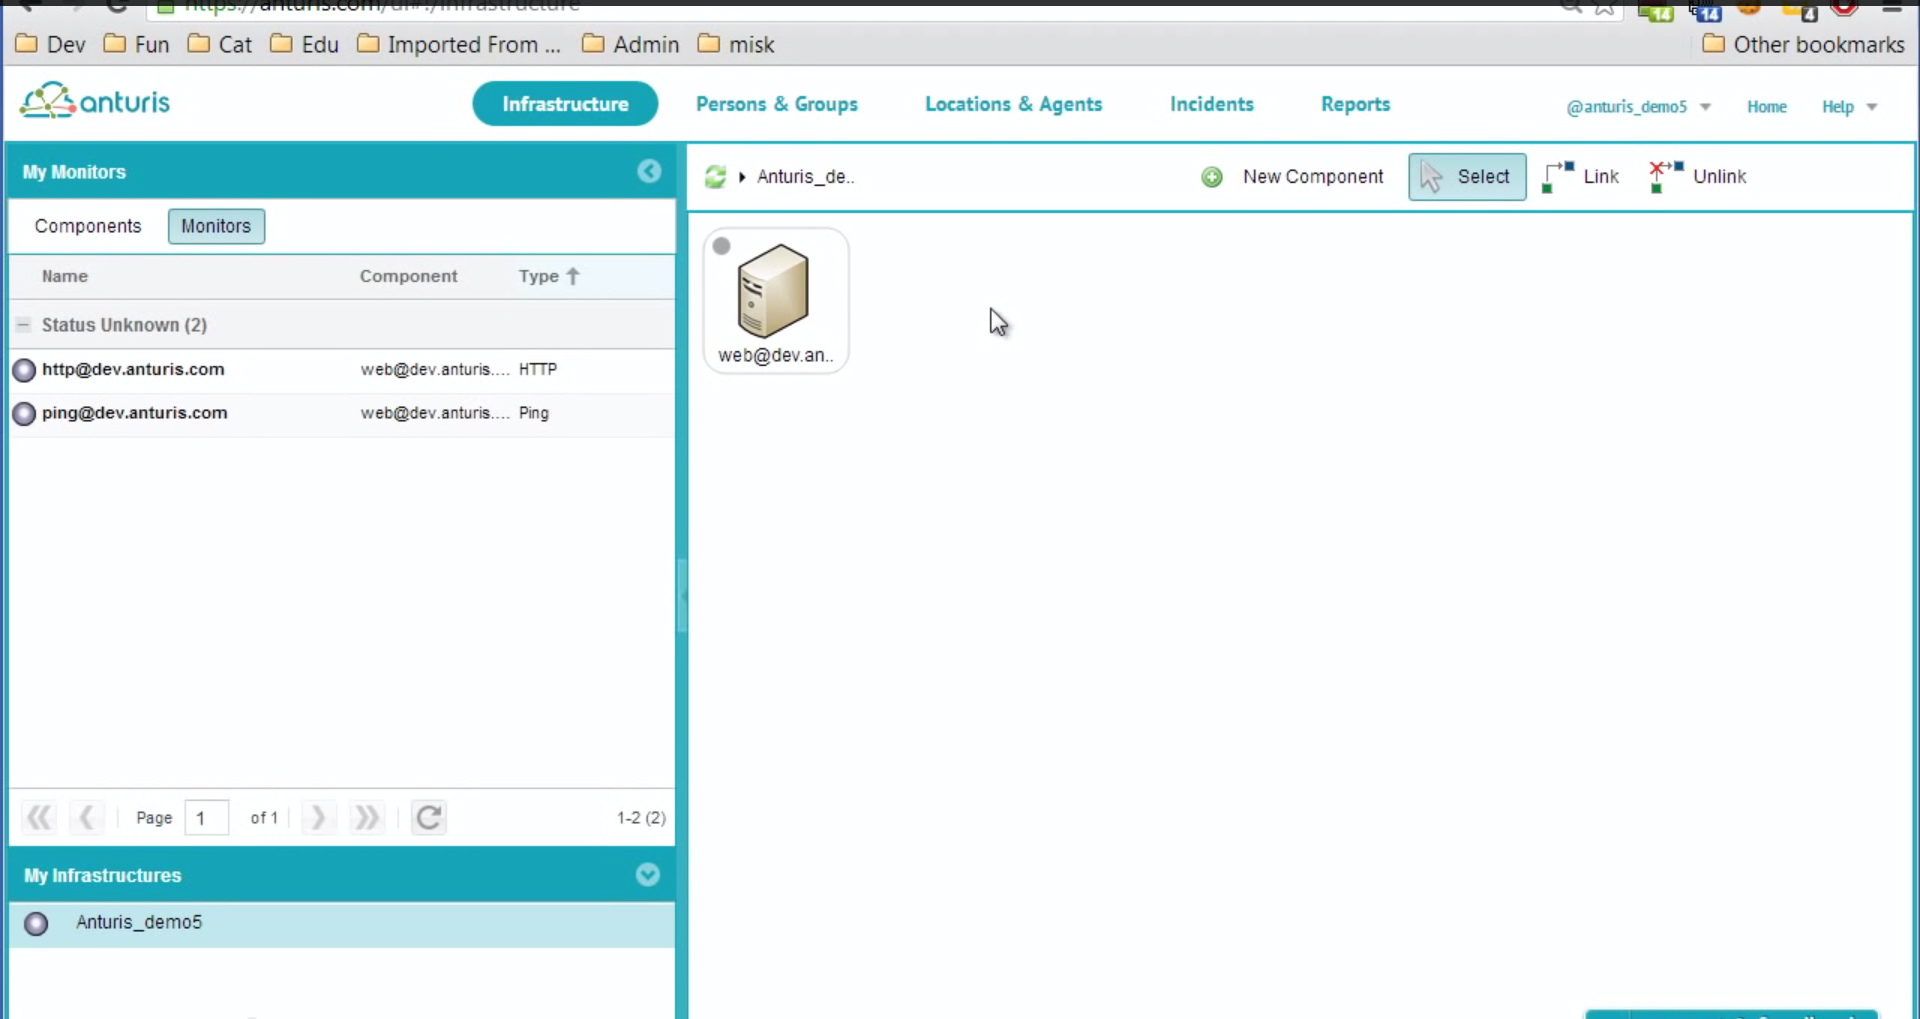Viewport: 1920px width, 1019px height.
Task: Collapse the Status Unknown group
Action: pos(23,325)
